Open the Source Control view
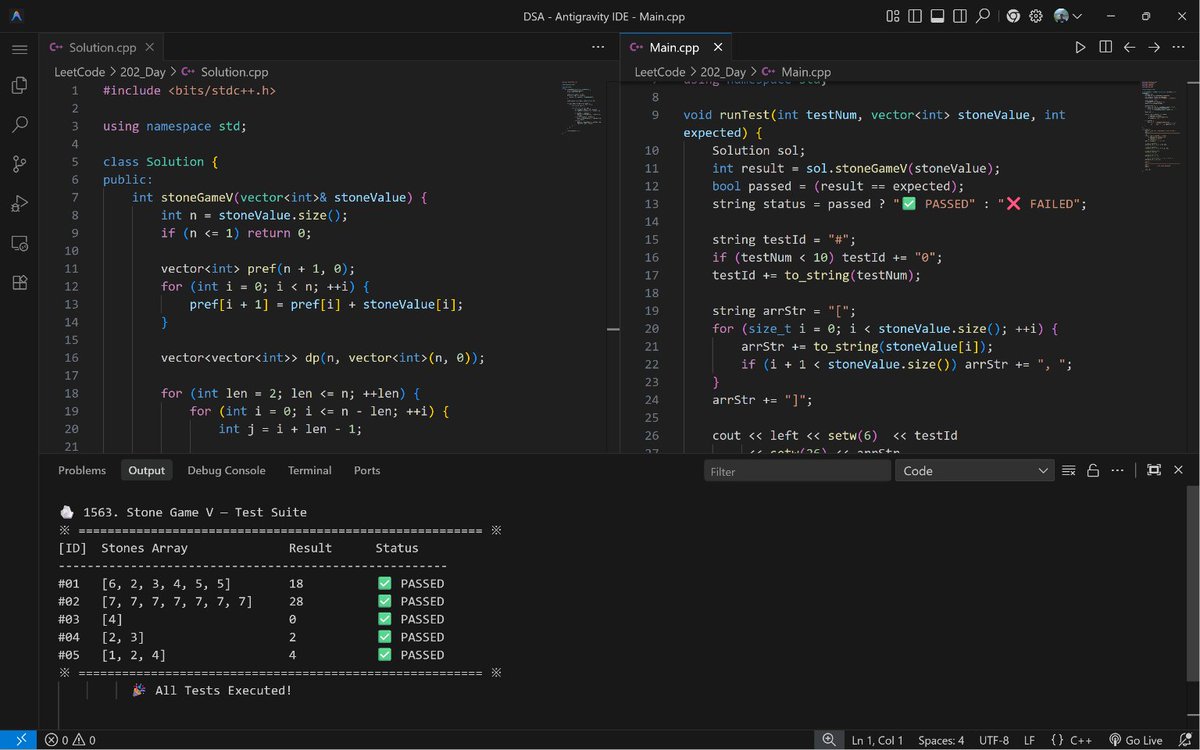 (x=19, y=164)
